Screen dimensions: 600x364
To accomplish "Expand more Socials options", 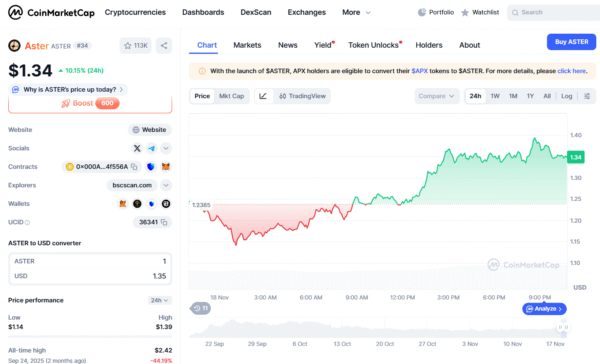I will [x=166, y=148].
